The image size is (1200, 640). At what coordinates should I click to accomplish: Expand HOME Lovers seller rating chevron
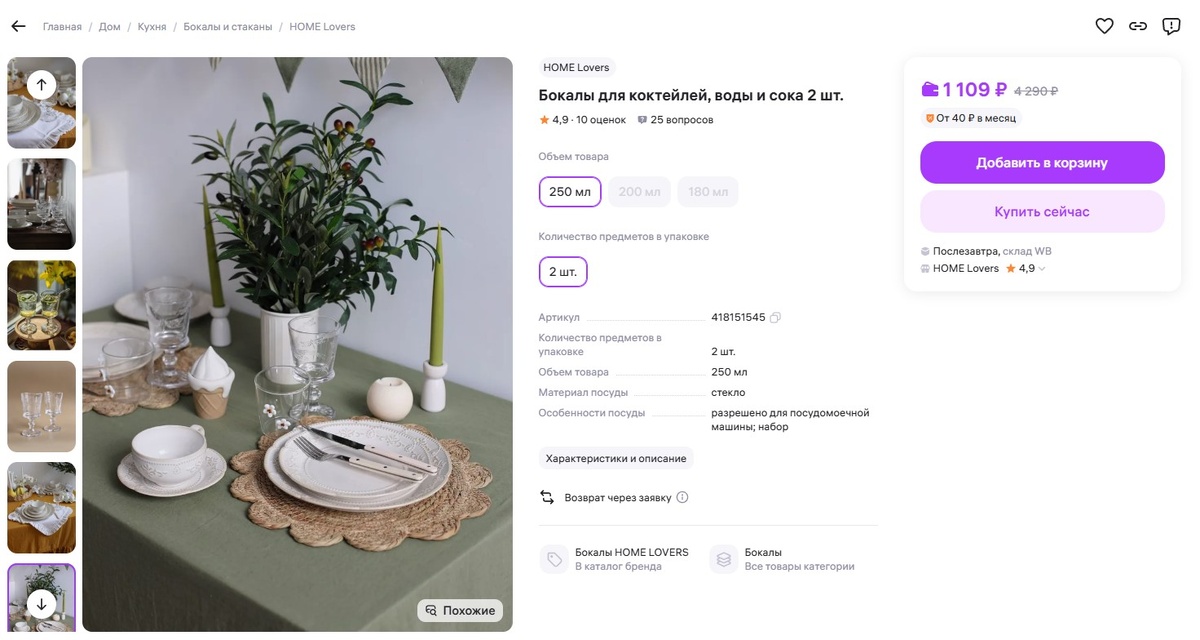pyautogui.click(x=1042, y=269)
